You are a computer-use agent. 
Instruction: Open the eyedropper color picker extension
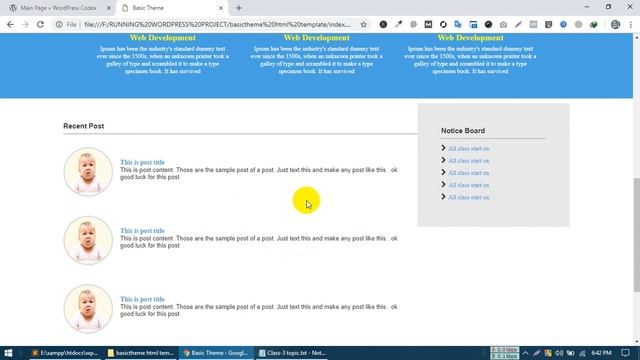[x=398, y=24]
